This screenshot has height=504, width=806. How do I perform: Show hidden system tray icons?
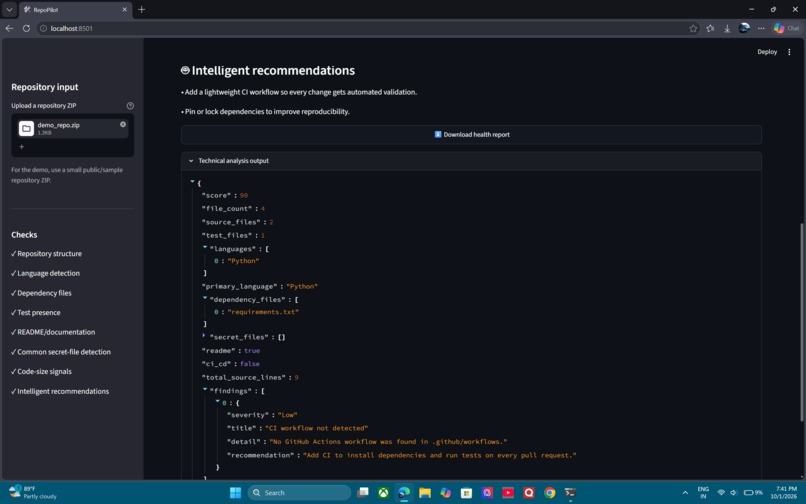click(685, 493)
